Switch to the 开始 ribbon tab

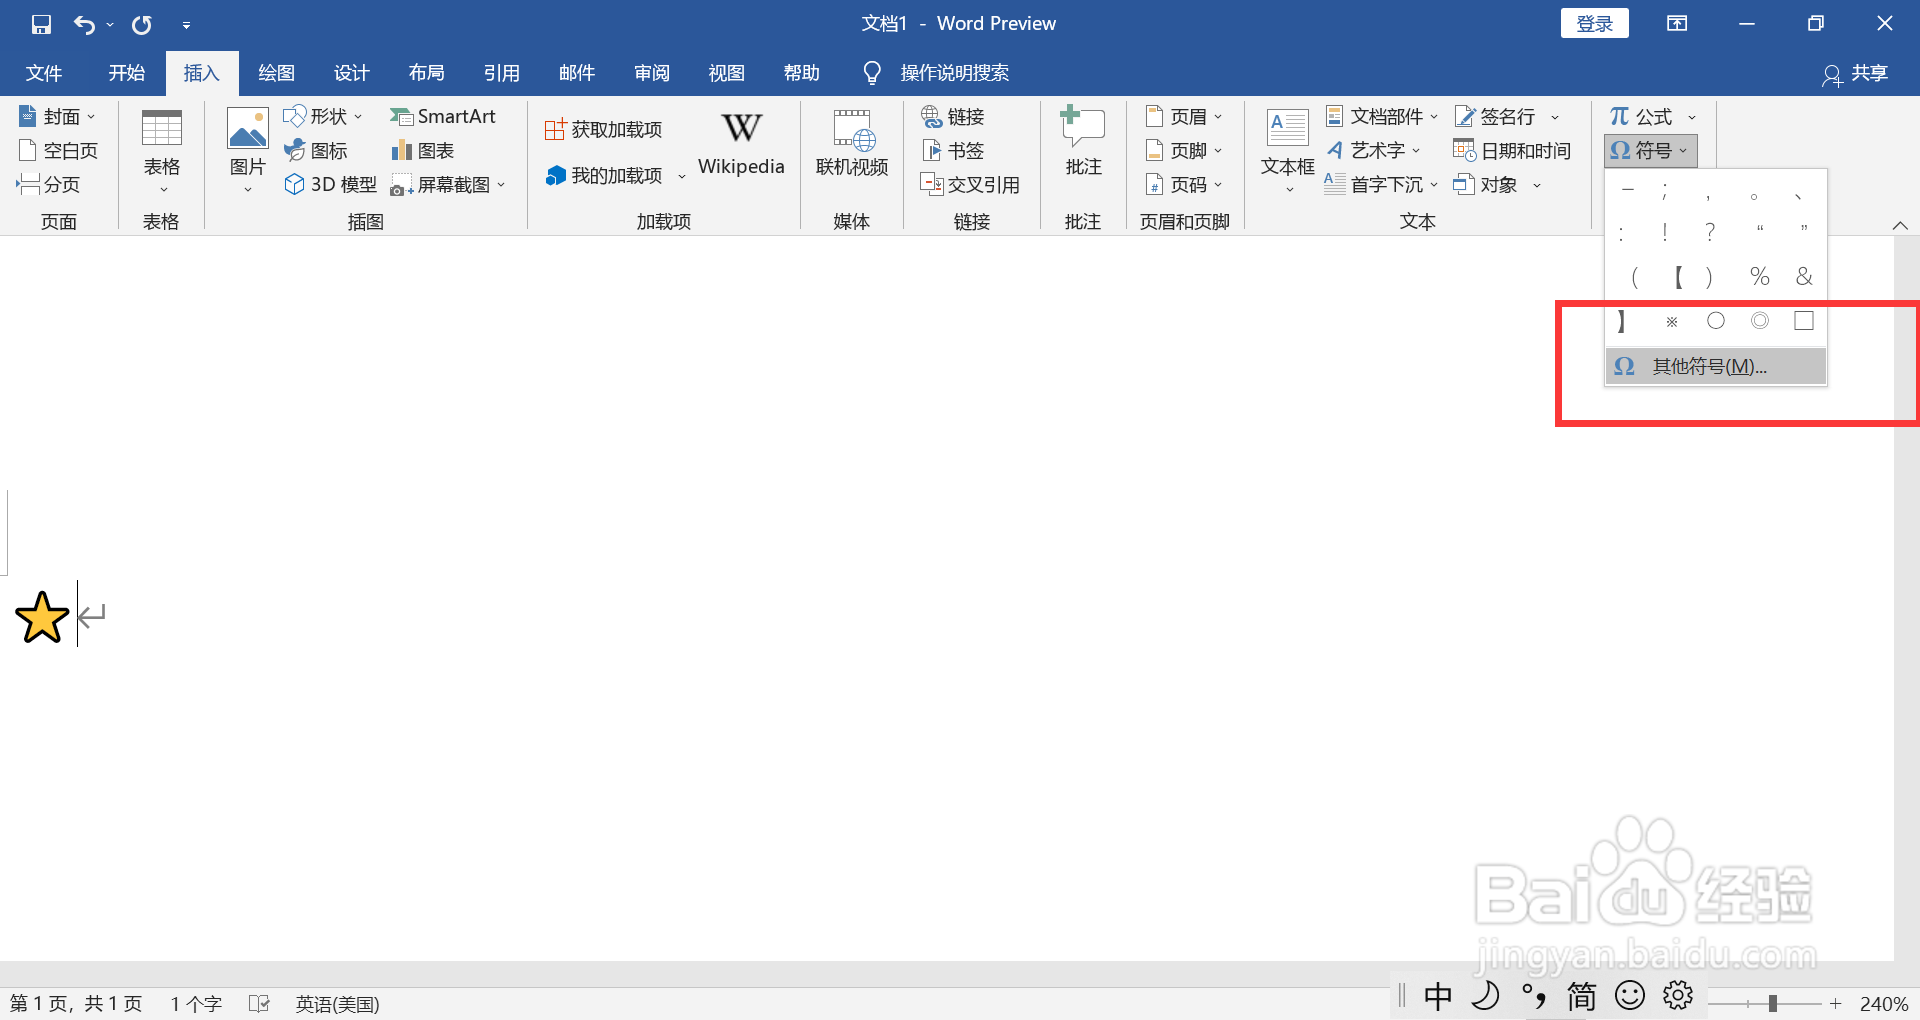coord(125,72)
